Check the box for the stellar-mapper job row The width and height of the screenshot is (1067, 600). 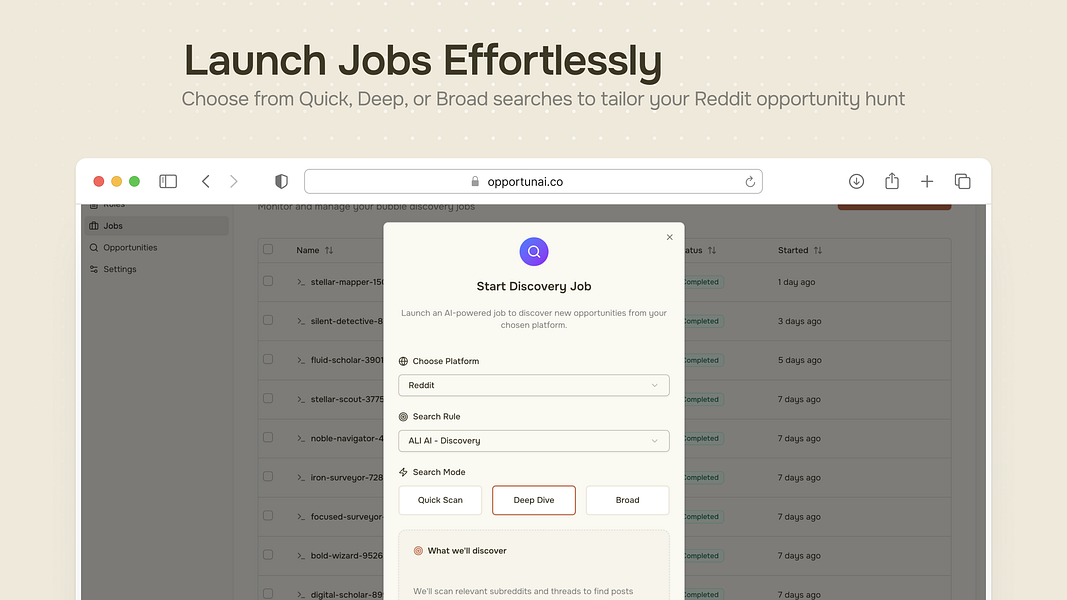268,282
